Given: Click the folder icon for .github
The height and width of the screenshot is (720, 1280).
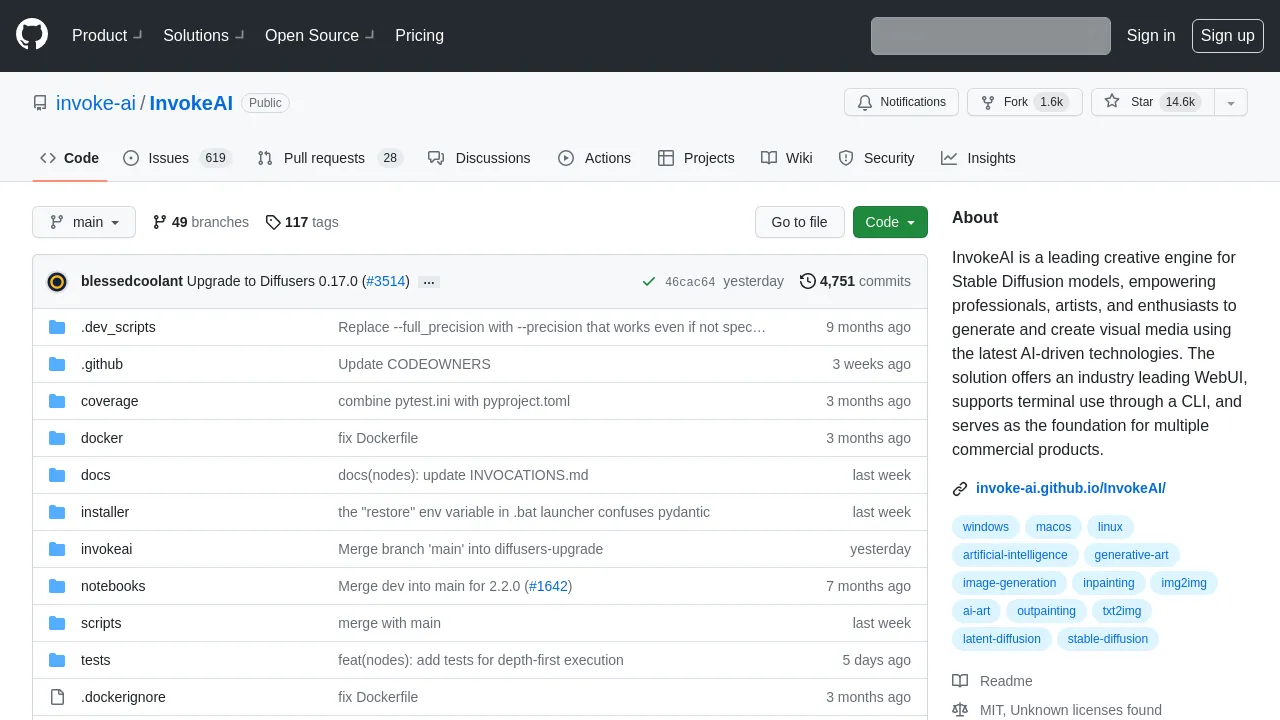Looking at the screenshot, I should [x=57, y=364].
